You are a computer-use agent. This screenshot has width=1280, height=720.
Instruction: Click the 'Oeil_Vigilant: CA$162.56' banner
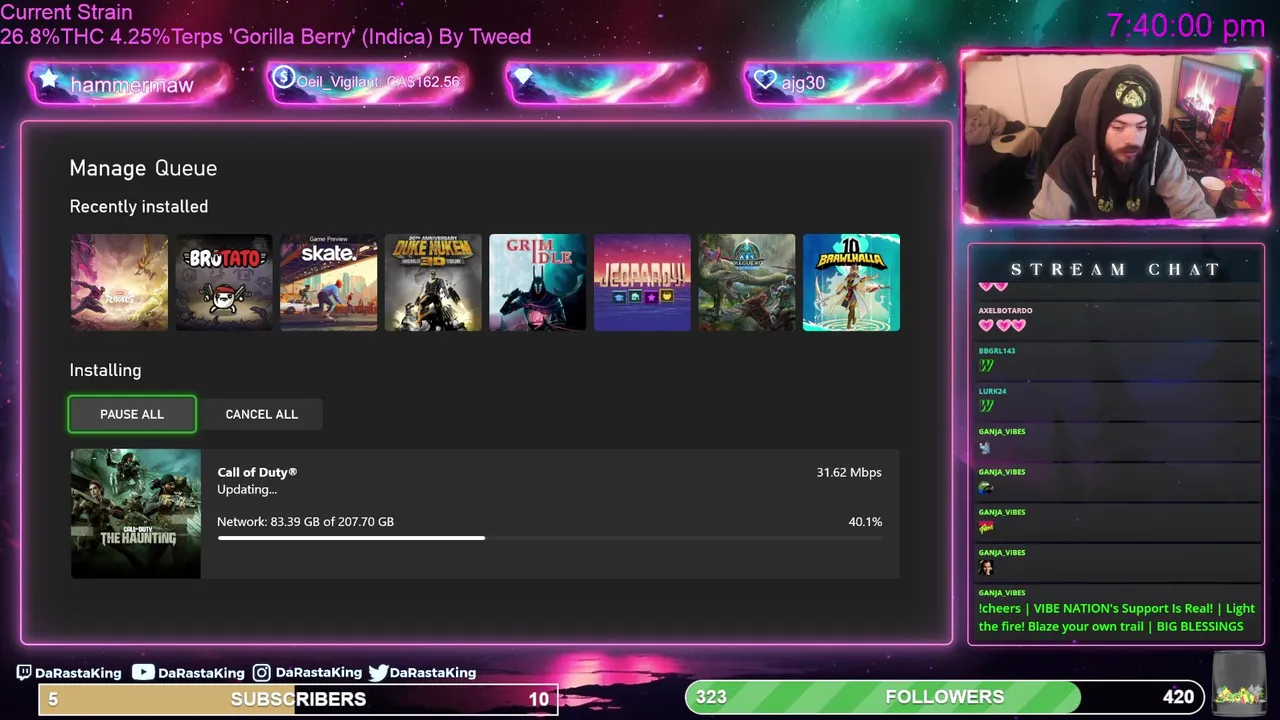(x=368, y=81)
